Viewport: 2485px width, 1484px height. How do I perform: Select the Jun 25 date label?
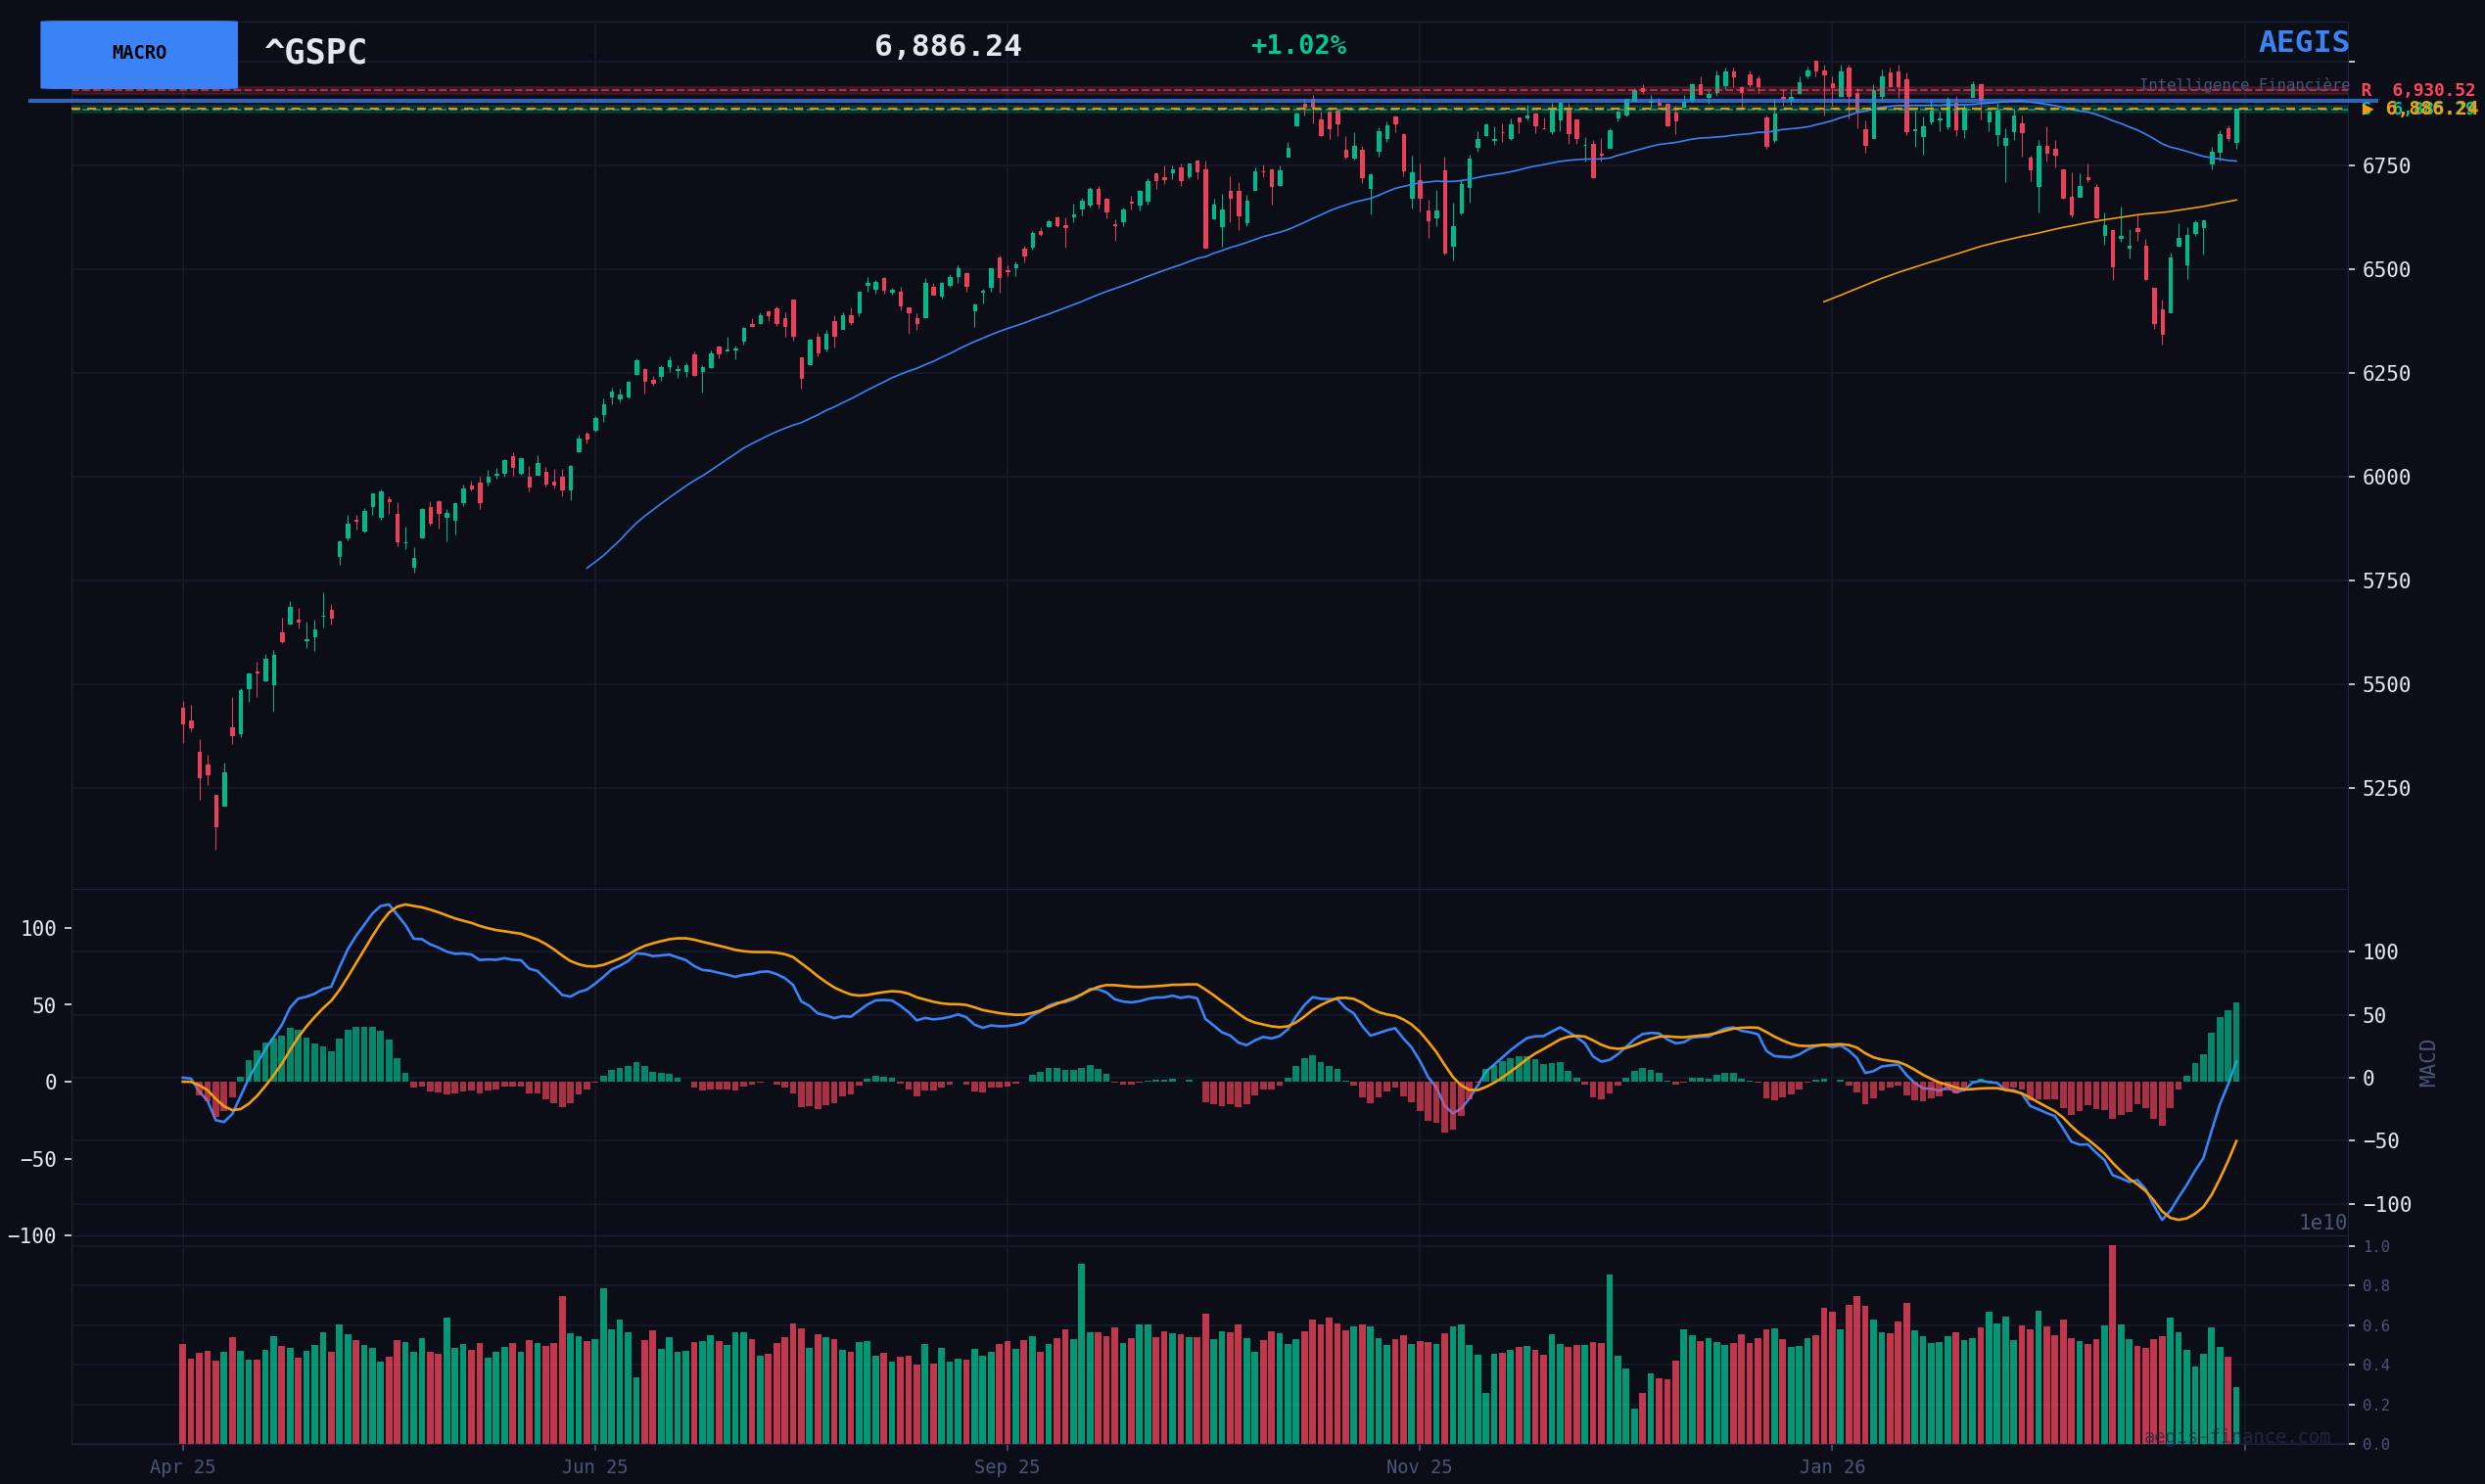(594, 1467)
